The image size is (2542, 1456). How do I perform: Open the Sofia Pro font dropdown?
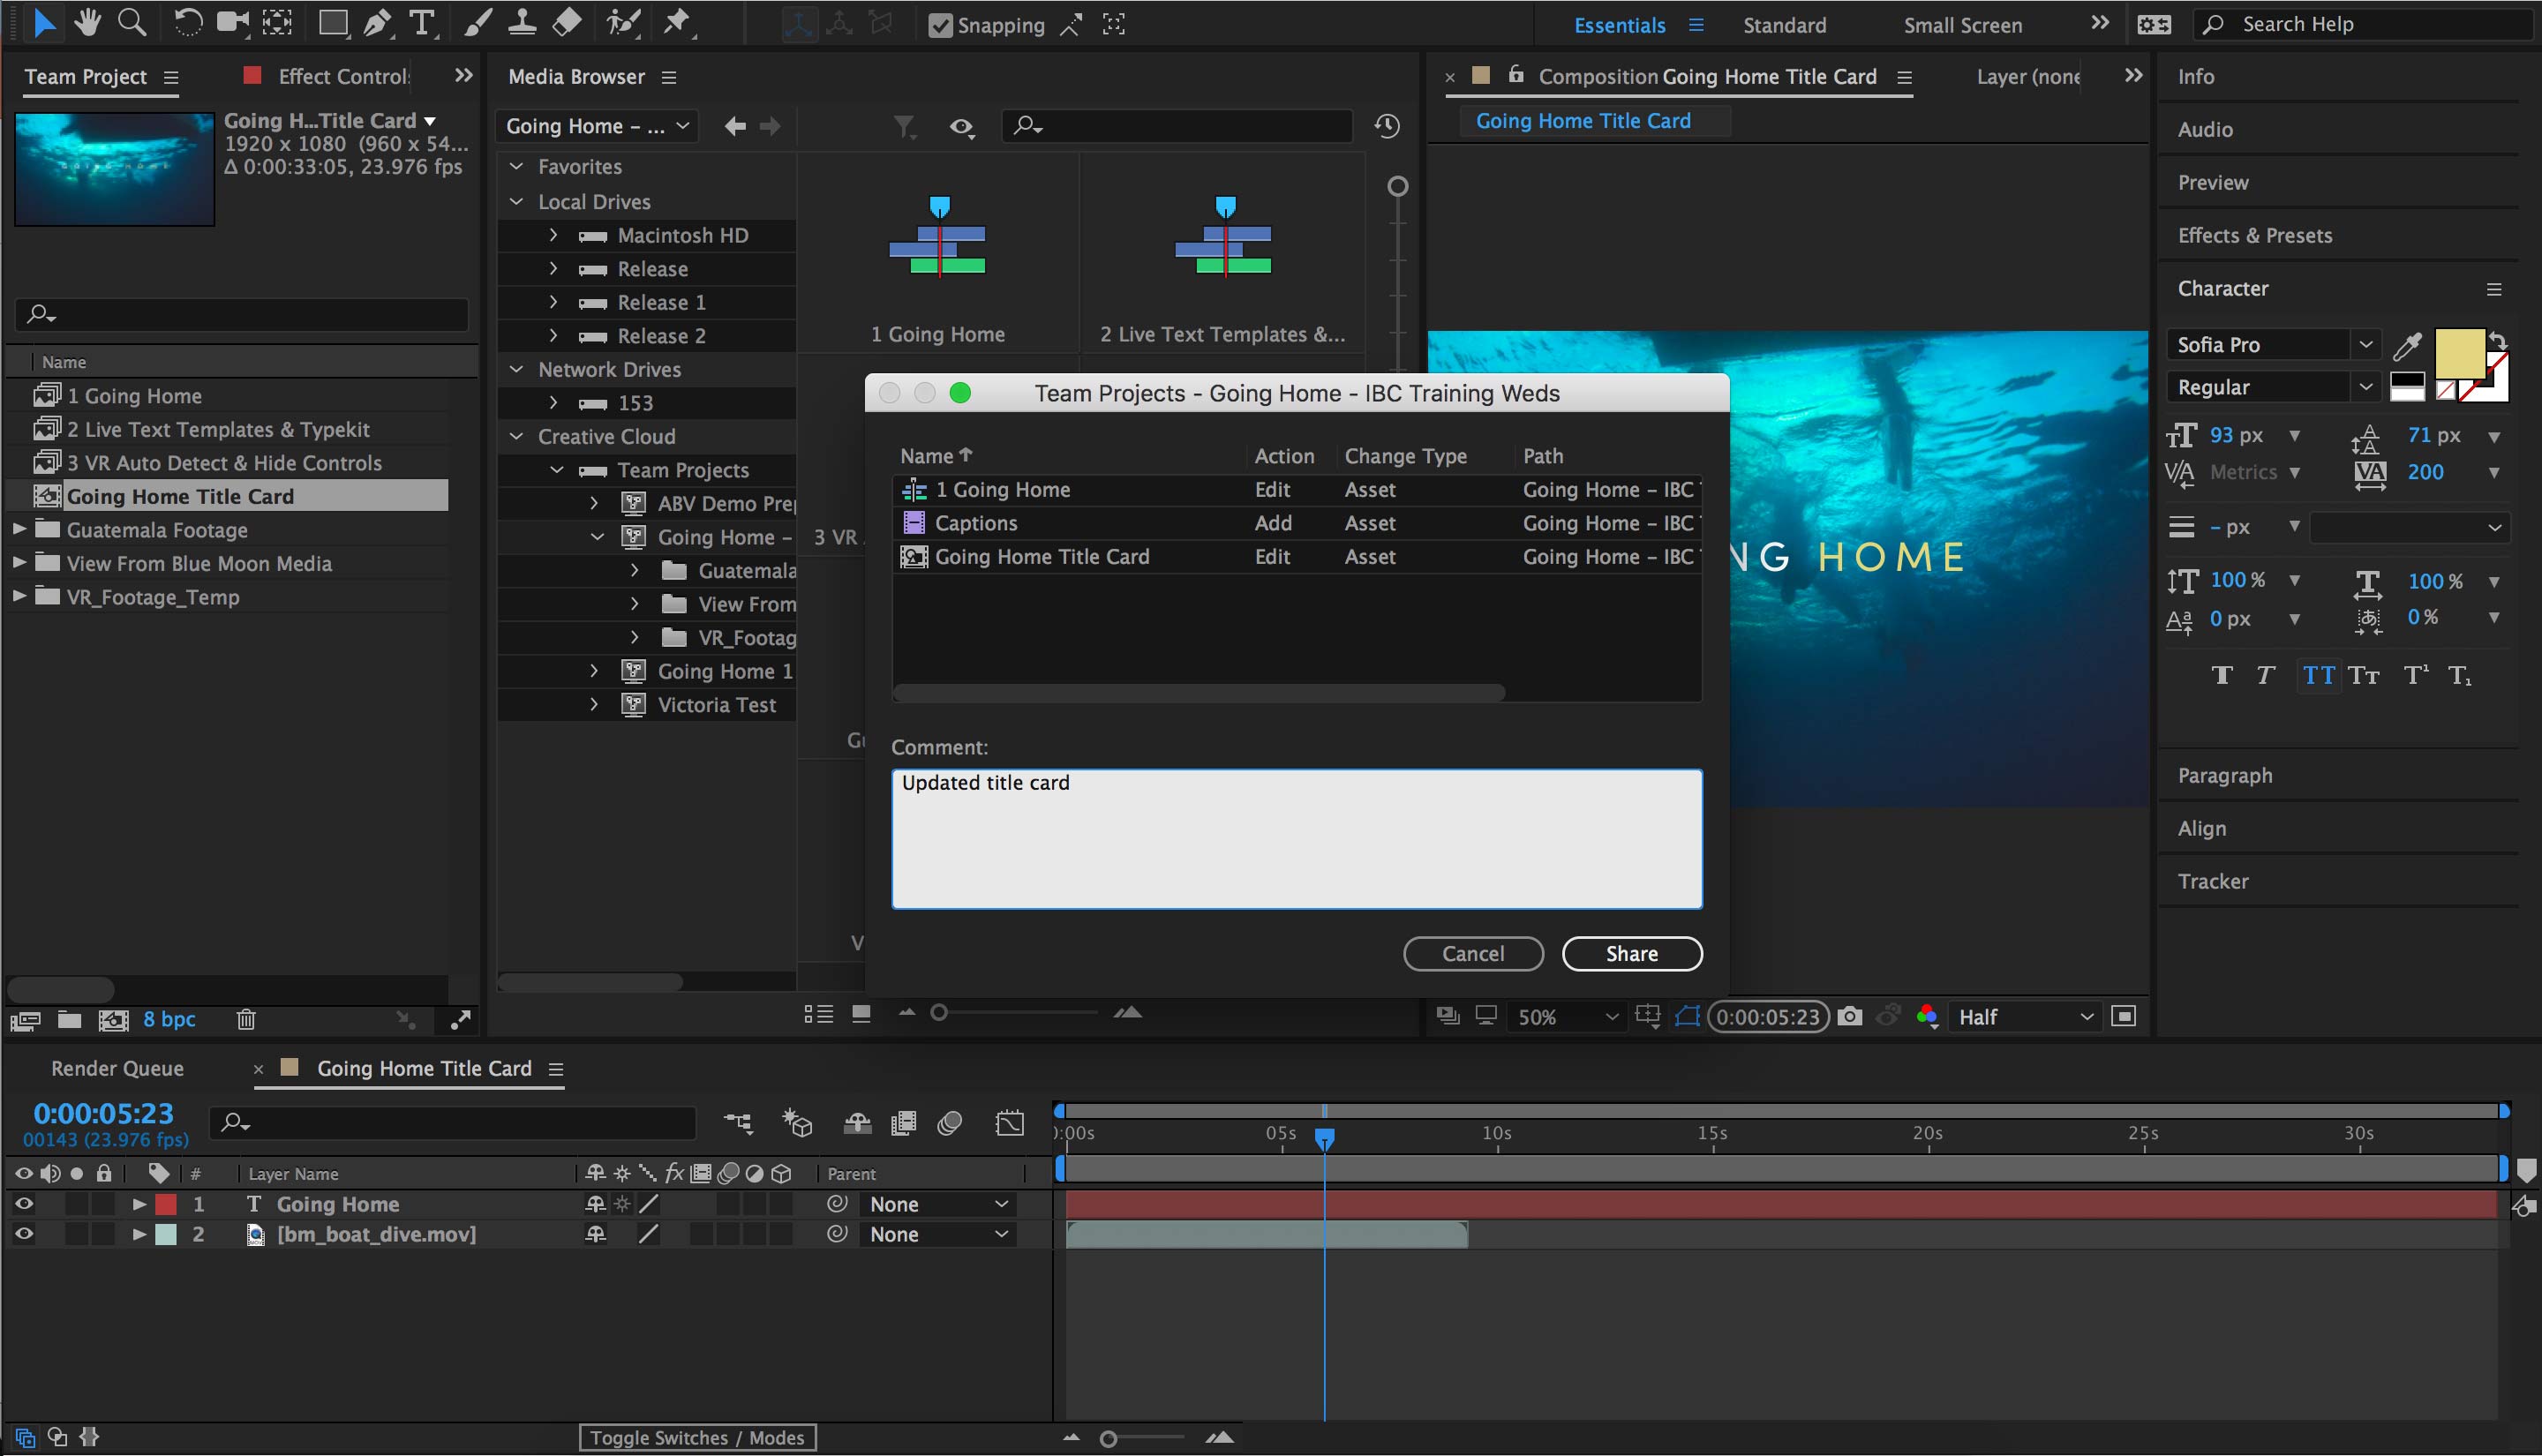tap(2366, 344)
